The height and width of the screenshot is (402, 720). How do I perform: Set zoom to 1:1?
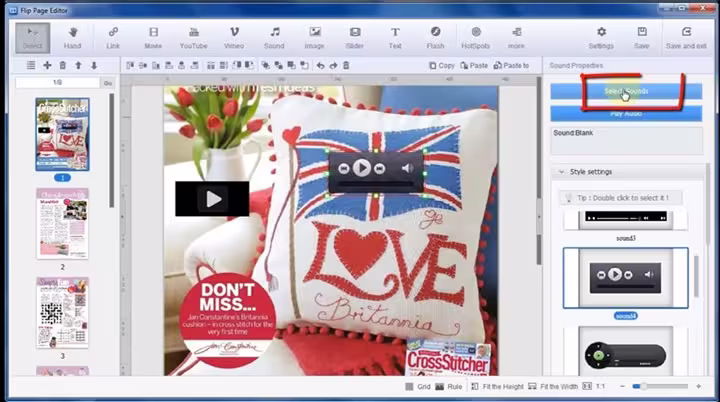(594, 387)
